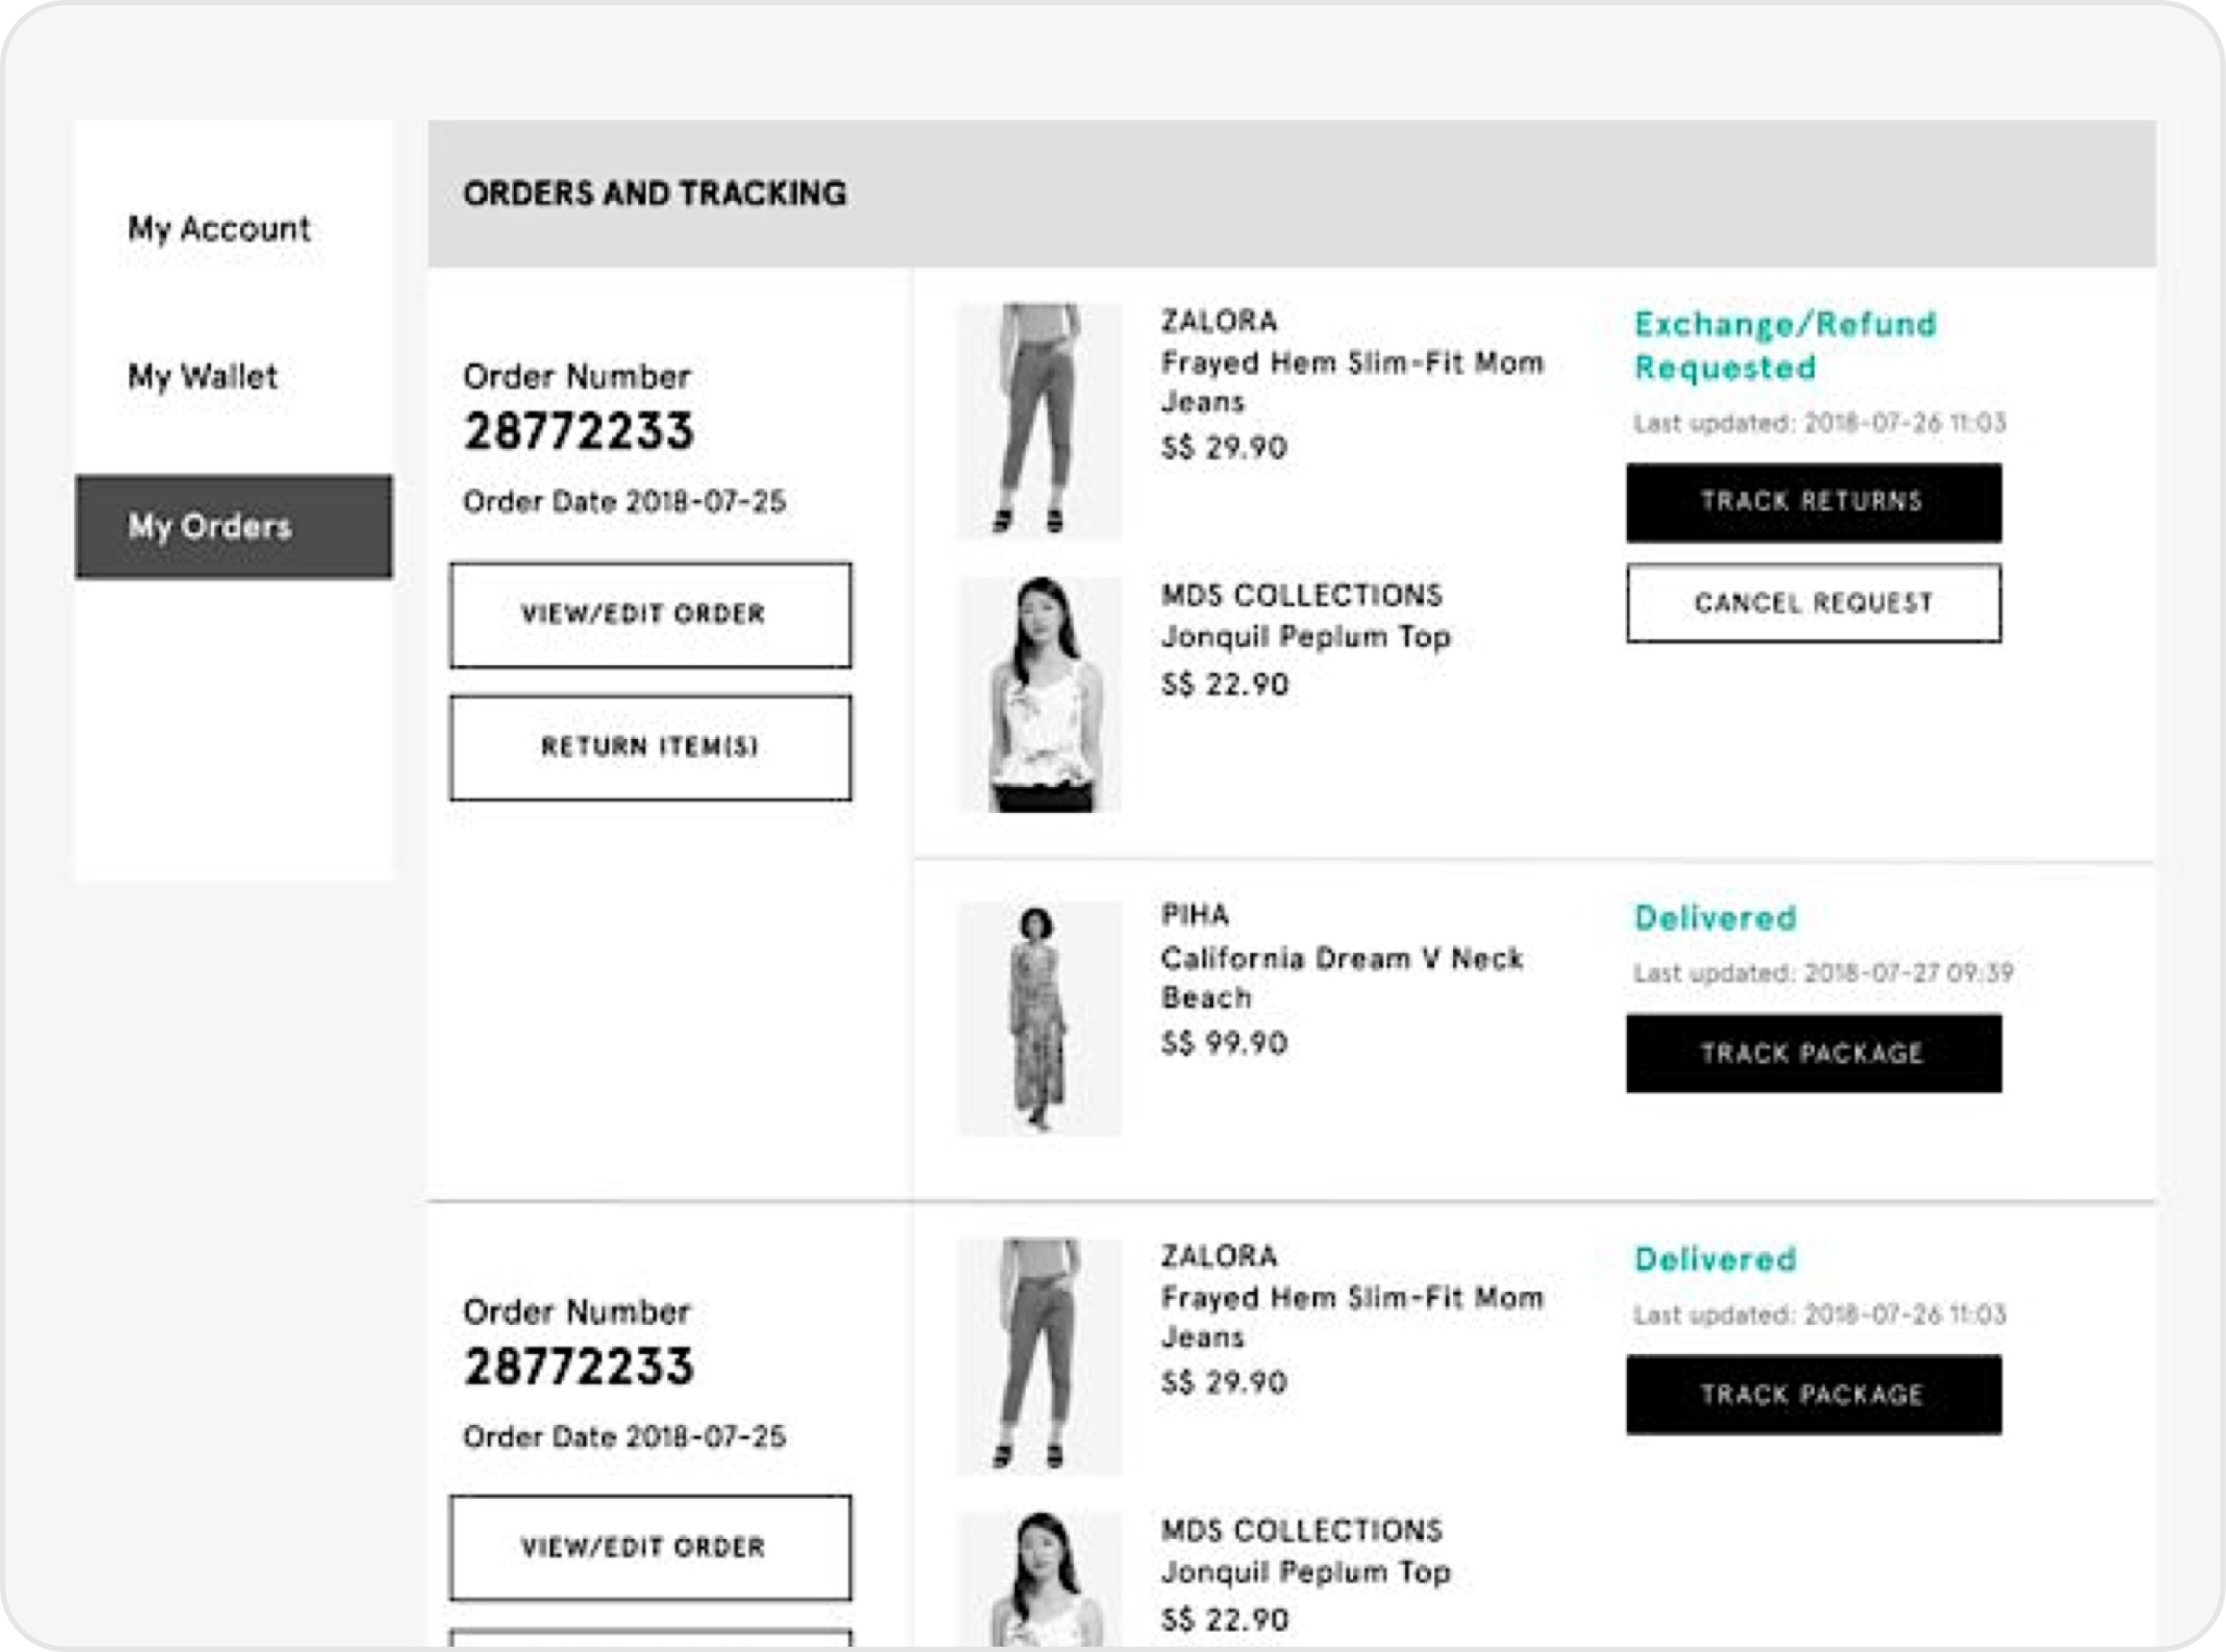Open the first Jonquil Peplum Top image
Viewport: 2226px width, 1652px height.
point(1039,694)
